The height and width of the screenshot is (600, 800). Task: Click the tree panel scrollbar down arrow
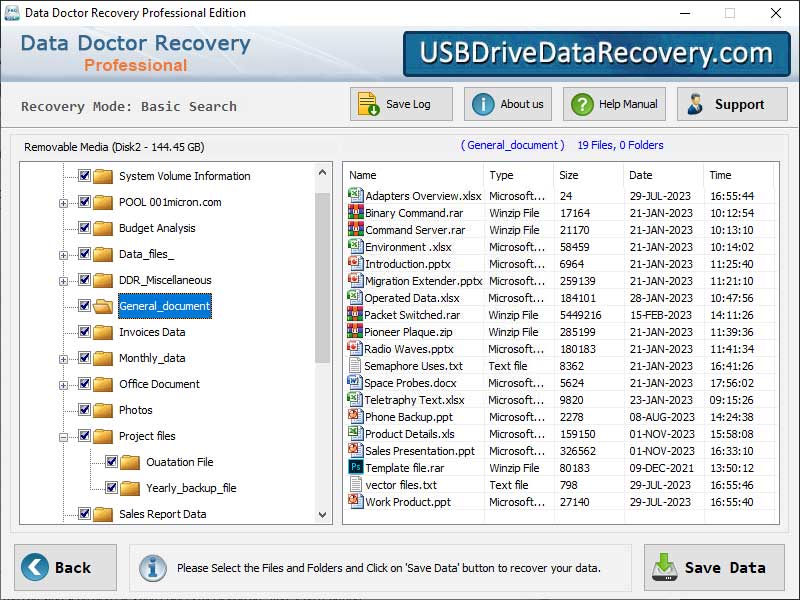[x=322, y=514]
